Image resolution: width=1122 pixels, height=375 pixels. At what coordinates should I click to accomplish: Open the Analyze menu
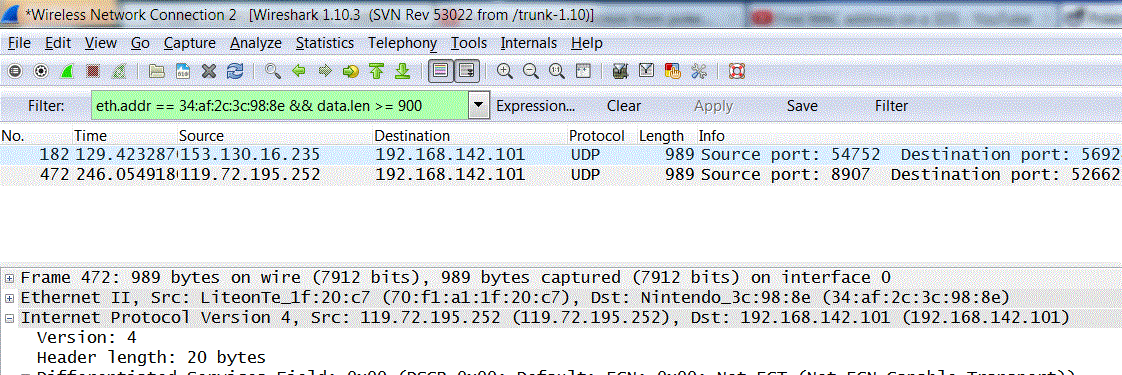pos(255,43)
